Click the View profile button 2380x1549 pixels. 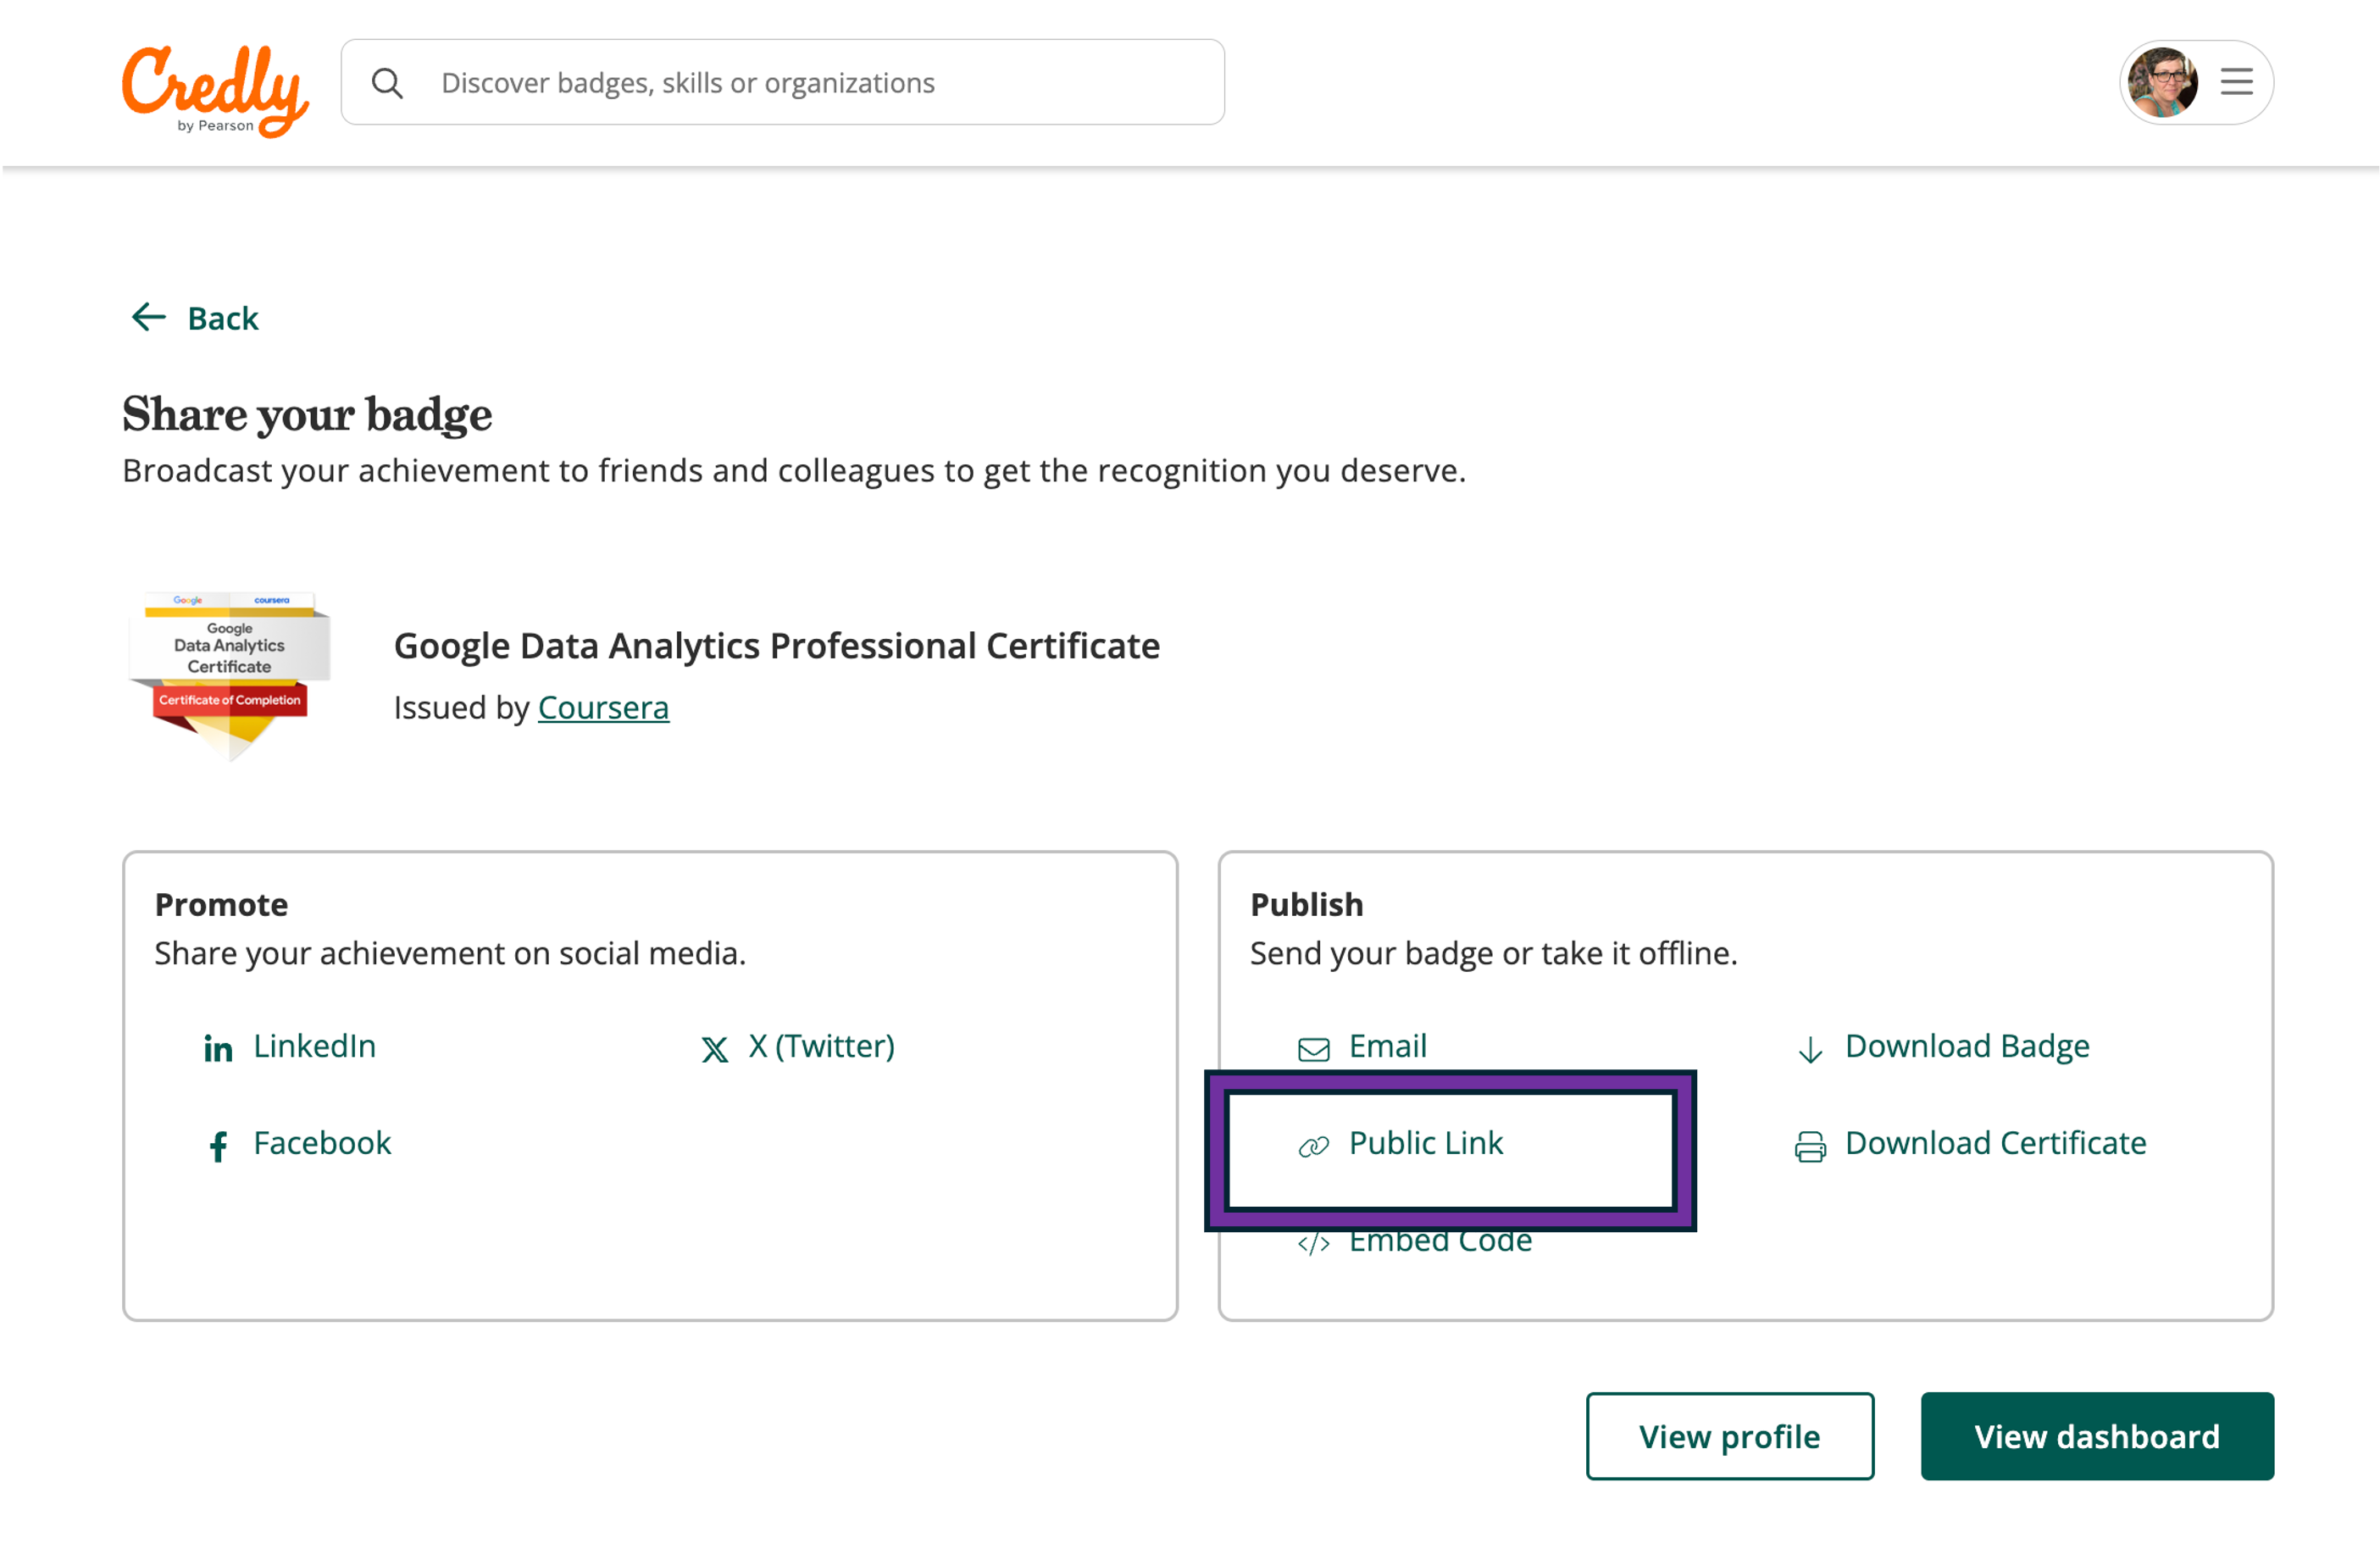1730,1436
